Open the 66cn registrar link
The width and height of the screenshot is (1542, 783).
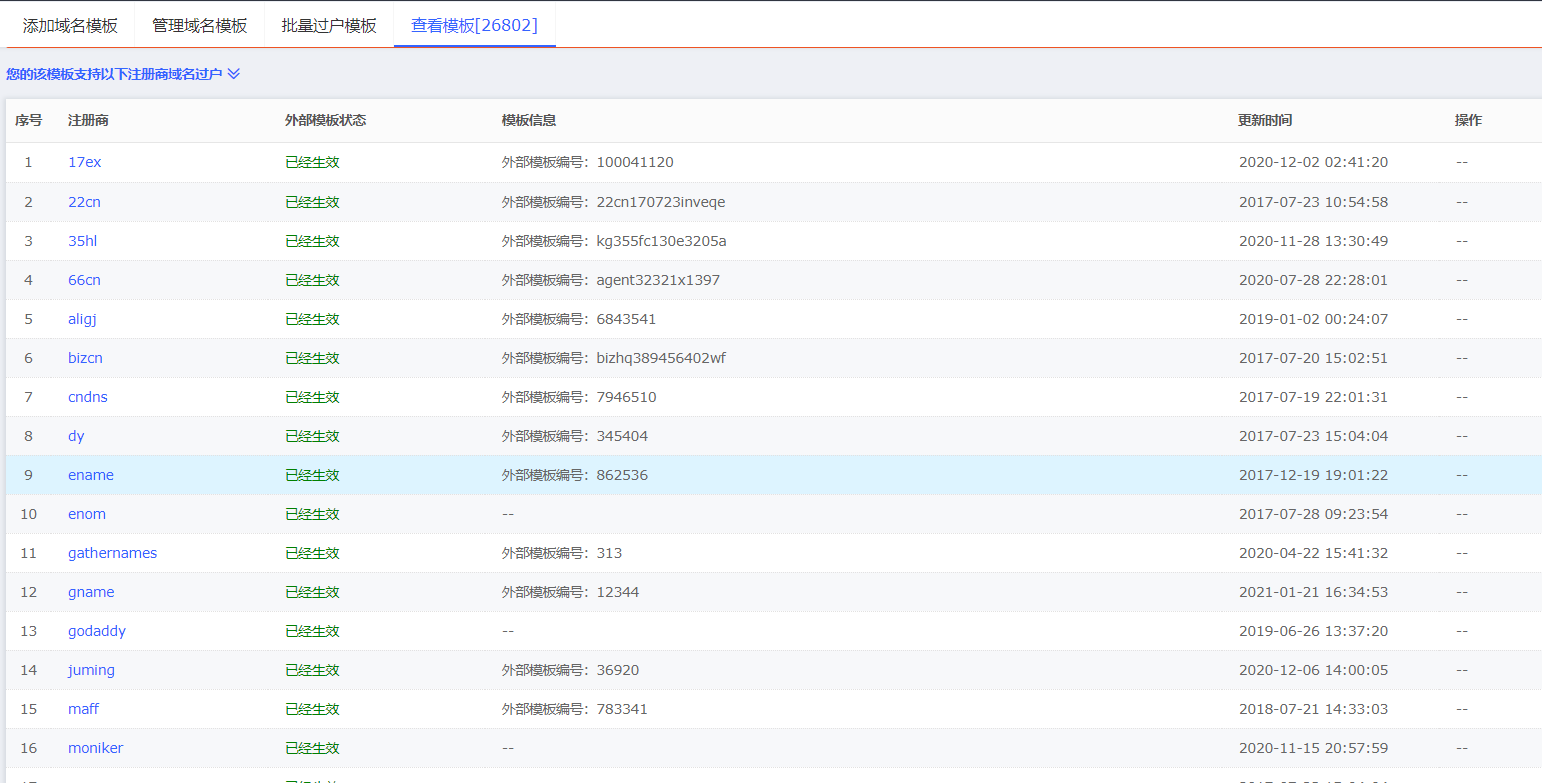coord(84,280)
